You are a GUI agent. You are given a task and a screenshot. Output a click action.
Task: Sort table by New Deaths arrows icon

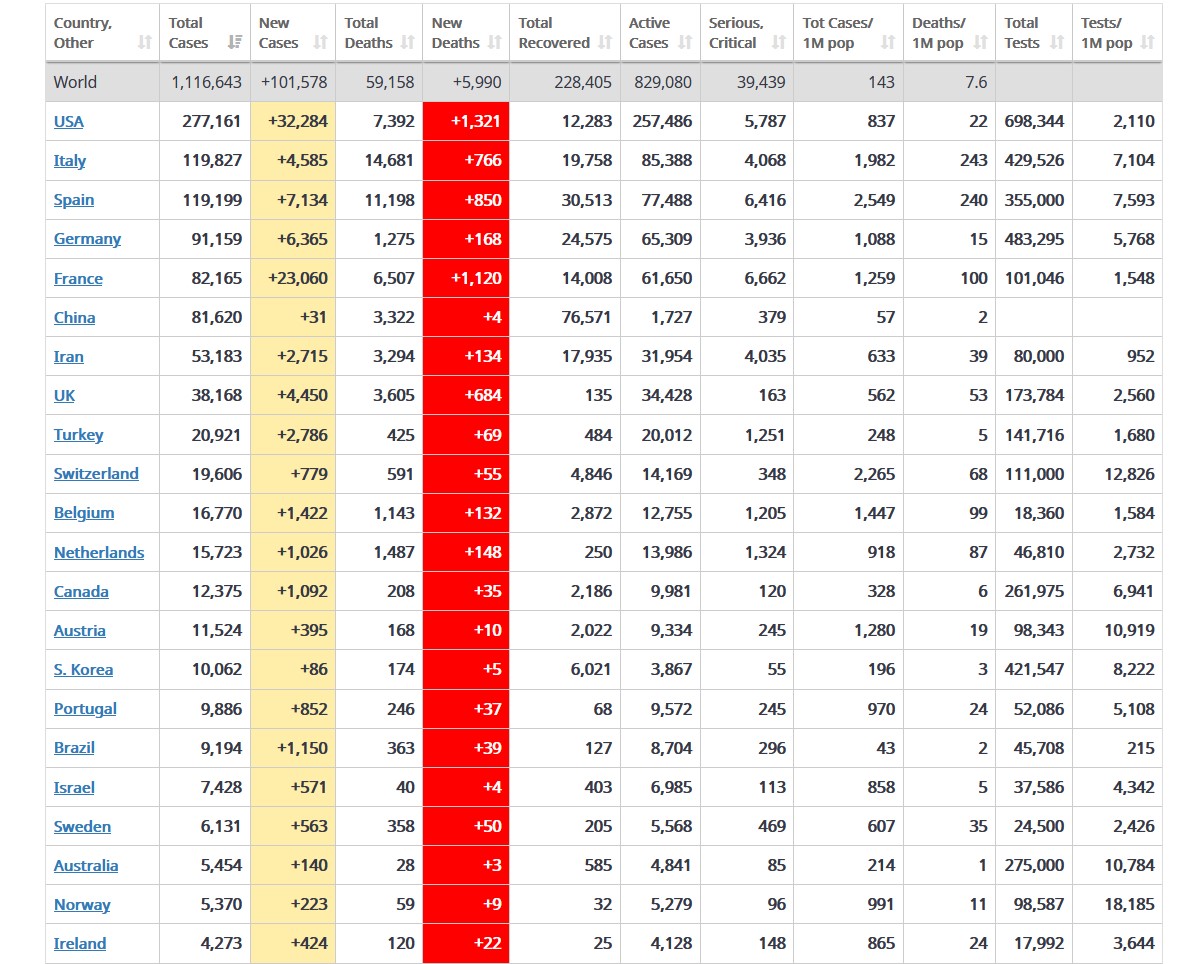coord(495,43)
